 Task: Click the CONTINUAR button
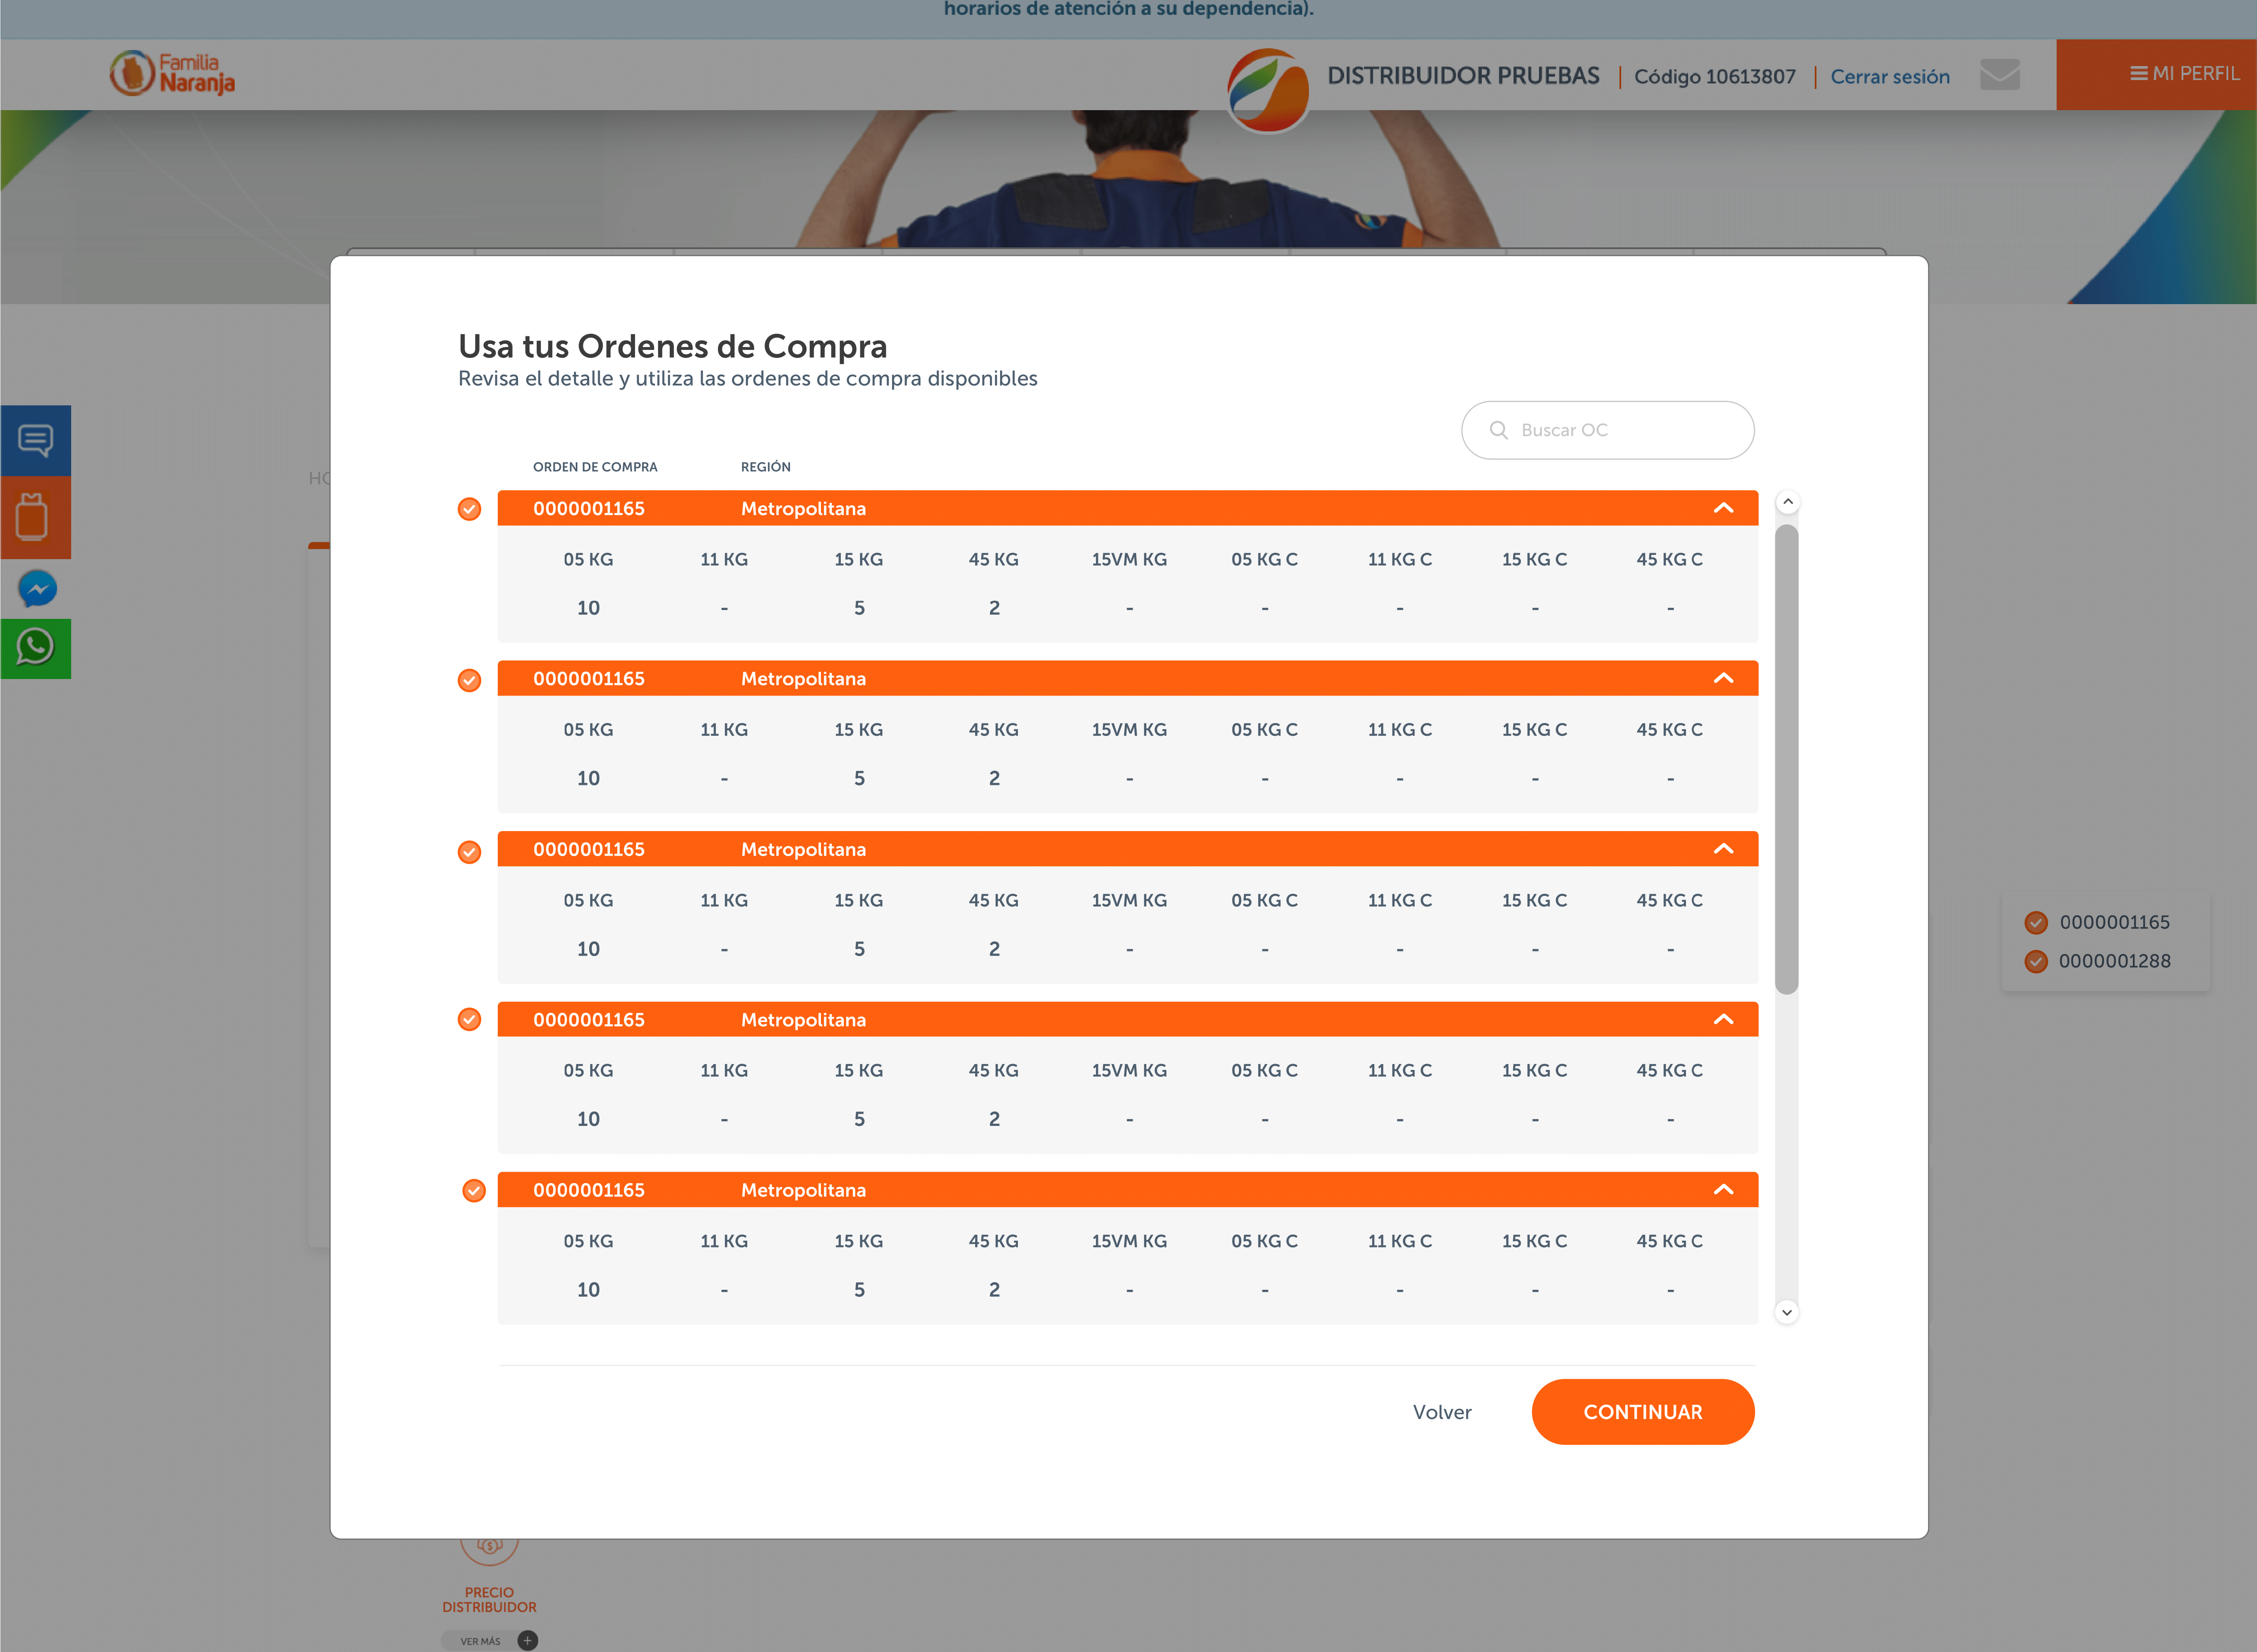click(1643, 1412)
